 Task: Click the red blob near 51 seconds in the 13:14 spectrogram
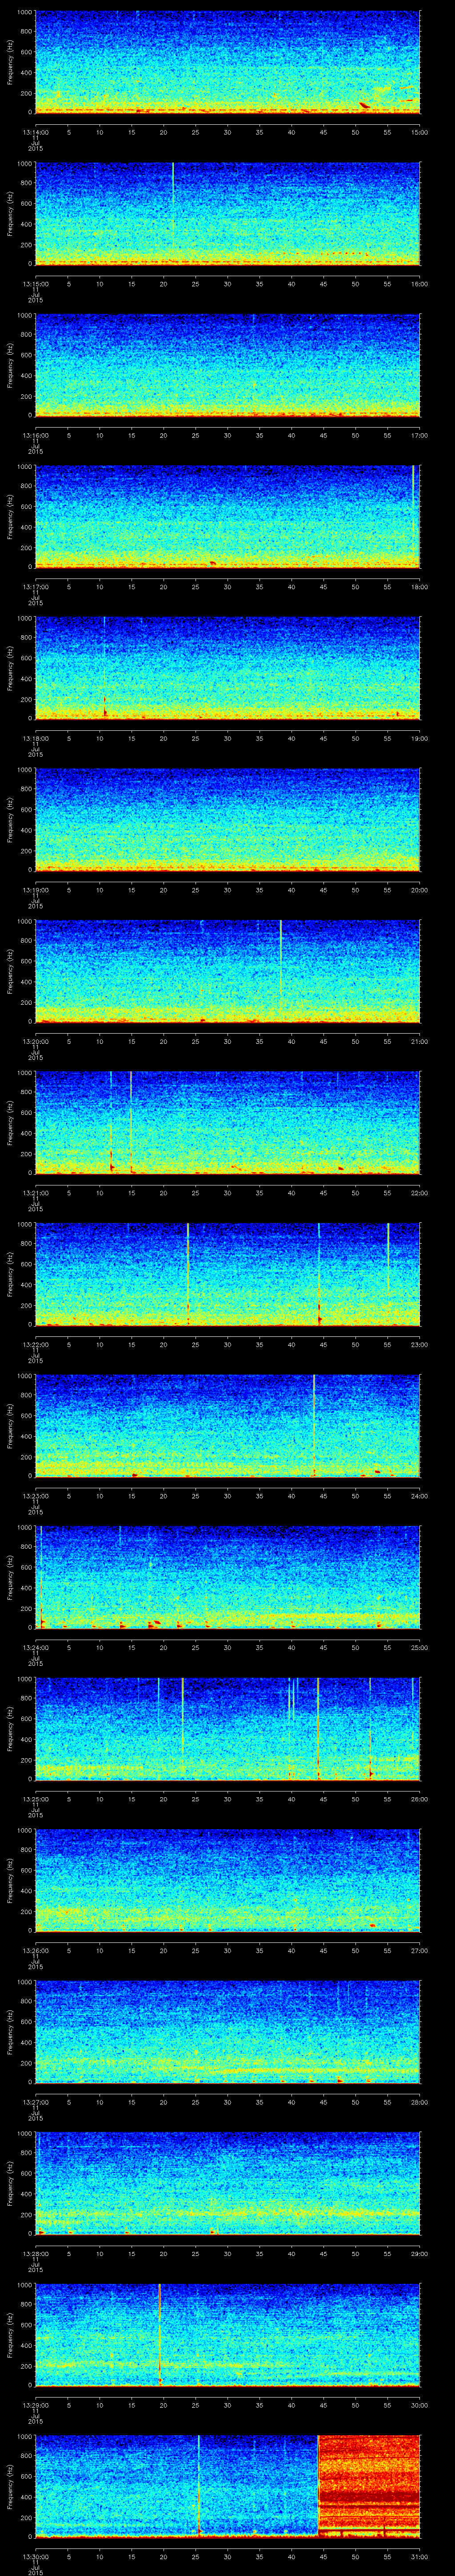pos(365,105)
